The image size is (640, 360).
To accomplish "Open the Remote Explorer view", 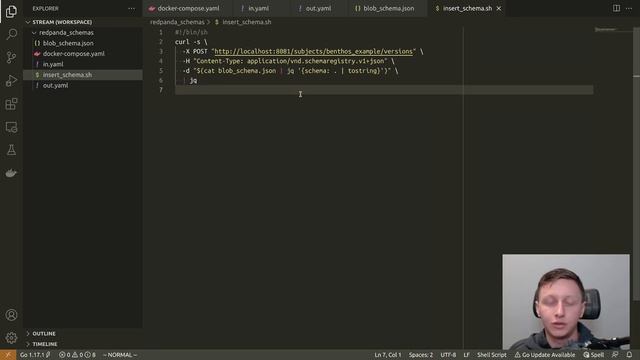I will [11, 127].
